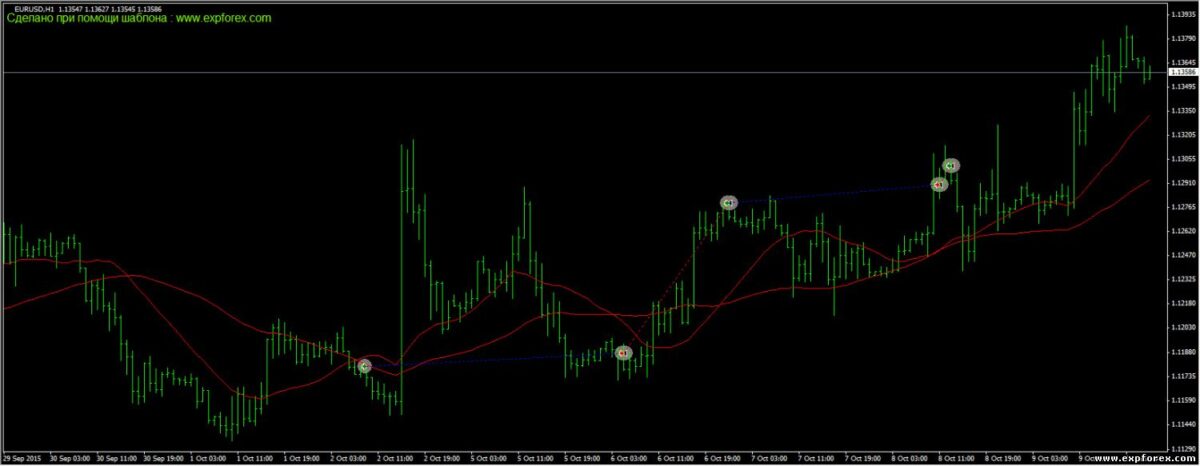
Task: Click the leftmost trade marker near 2 Oct 03:00
Action: click(364, 366)
